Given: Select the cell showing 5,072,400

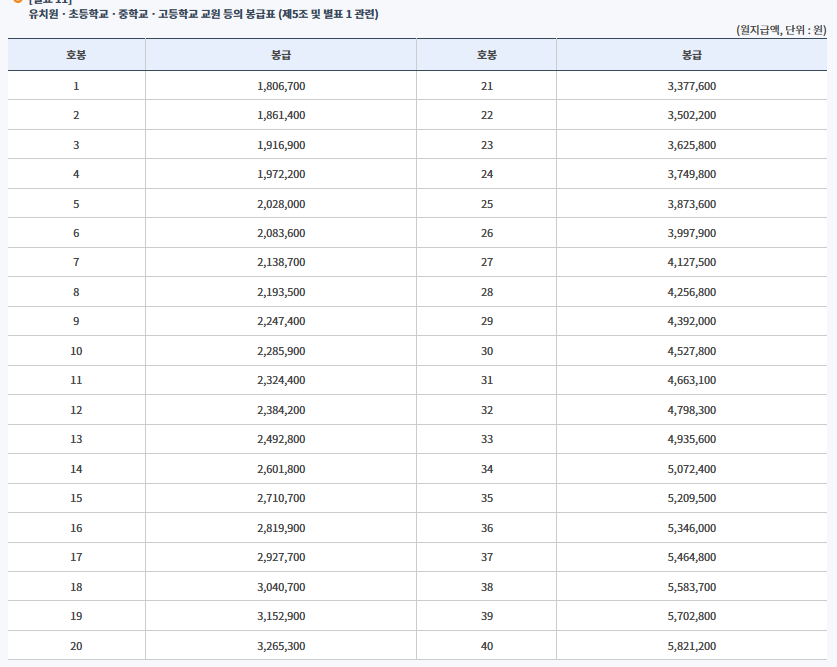Looking at the screenshot, I should pyautogui.click(x=691, y=469).
